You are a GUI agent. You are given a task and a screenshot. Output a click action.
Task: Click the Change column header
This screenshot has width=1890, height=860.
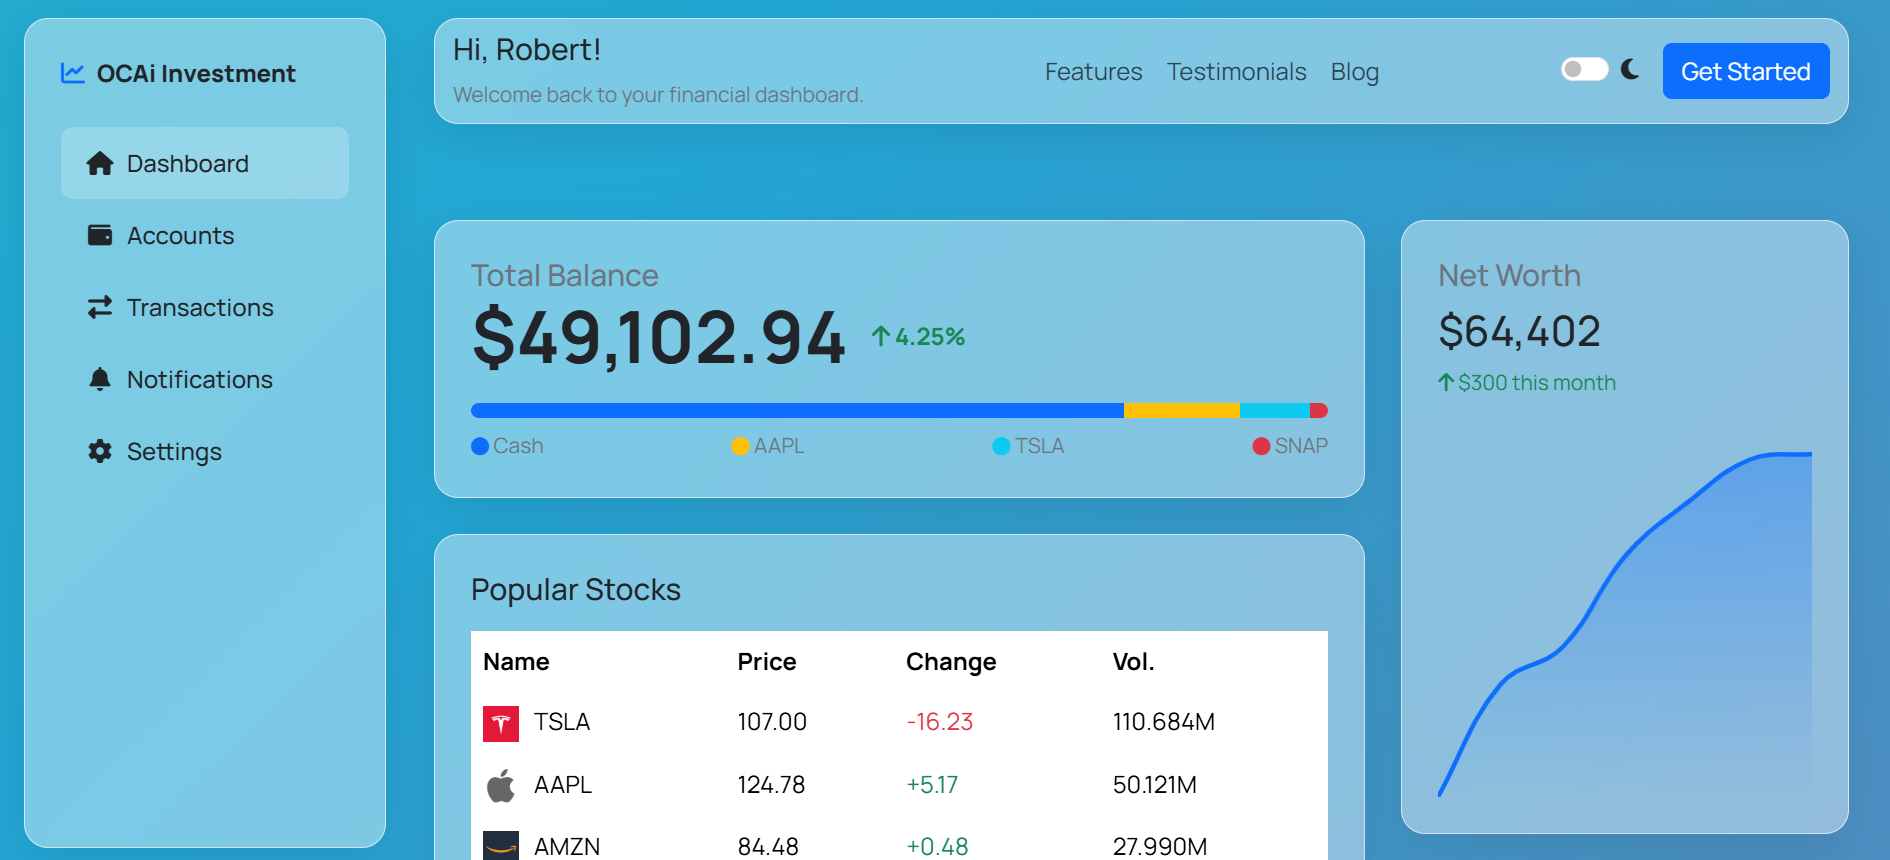(x=950, y=662)
